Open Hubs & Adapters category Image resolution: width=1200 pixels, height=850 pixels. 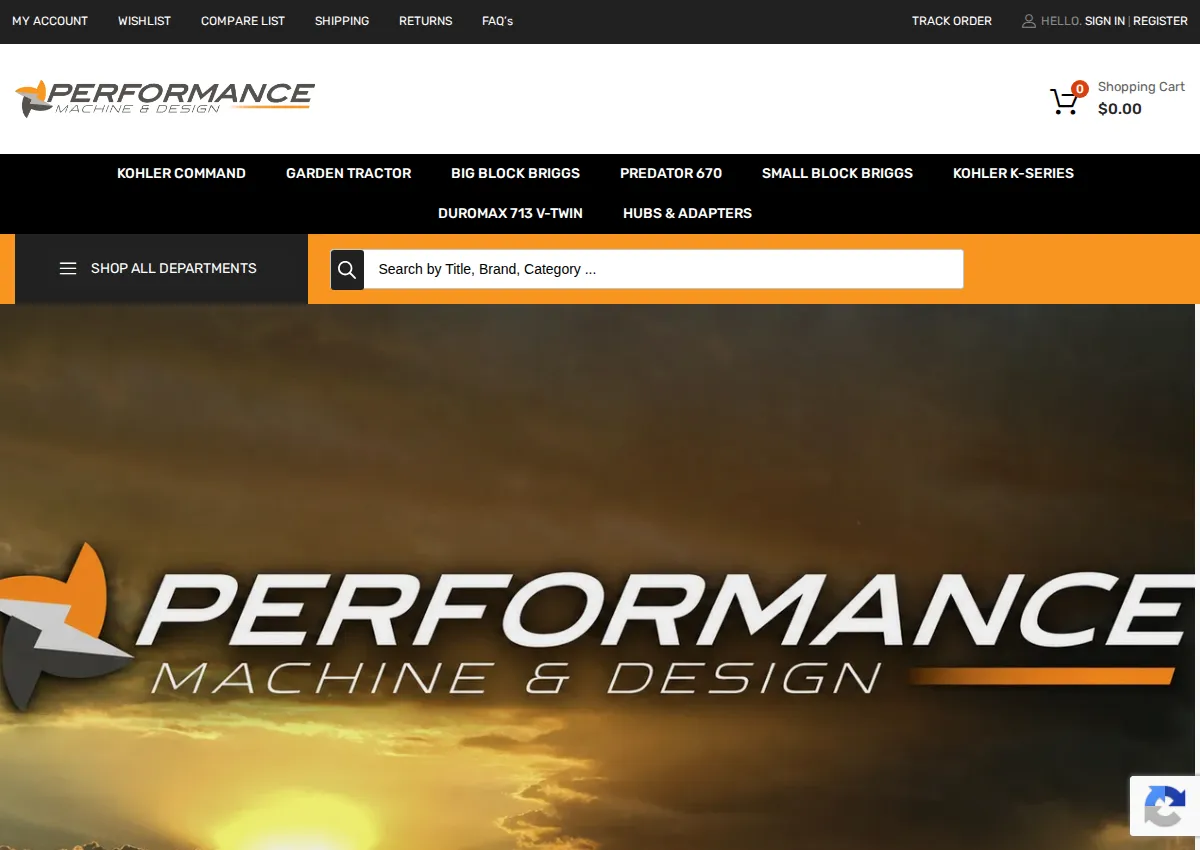point(687,213)
